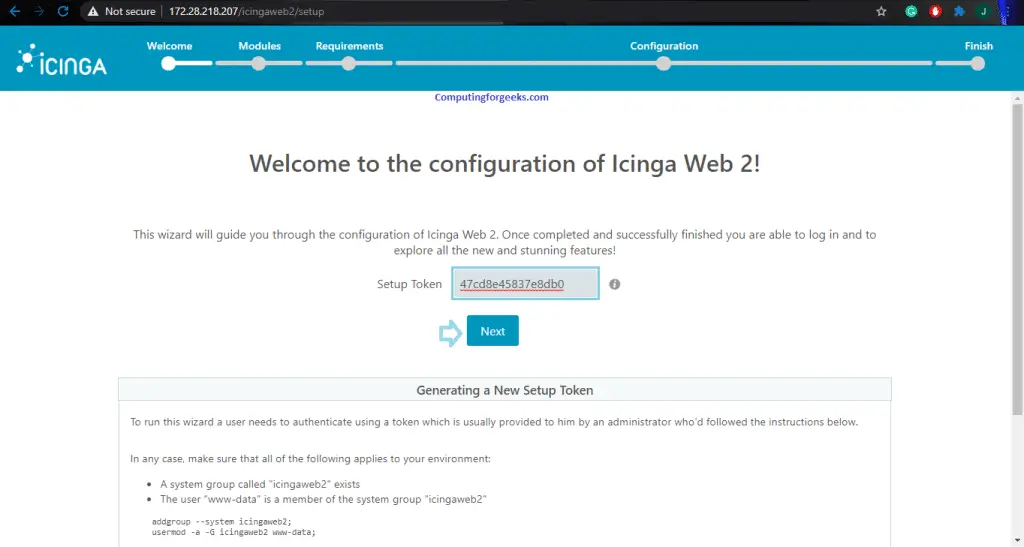The image size is (1024, 547).
Task: Select the Welcome wizard step
Action: 169,46
